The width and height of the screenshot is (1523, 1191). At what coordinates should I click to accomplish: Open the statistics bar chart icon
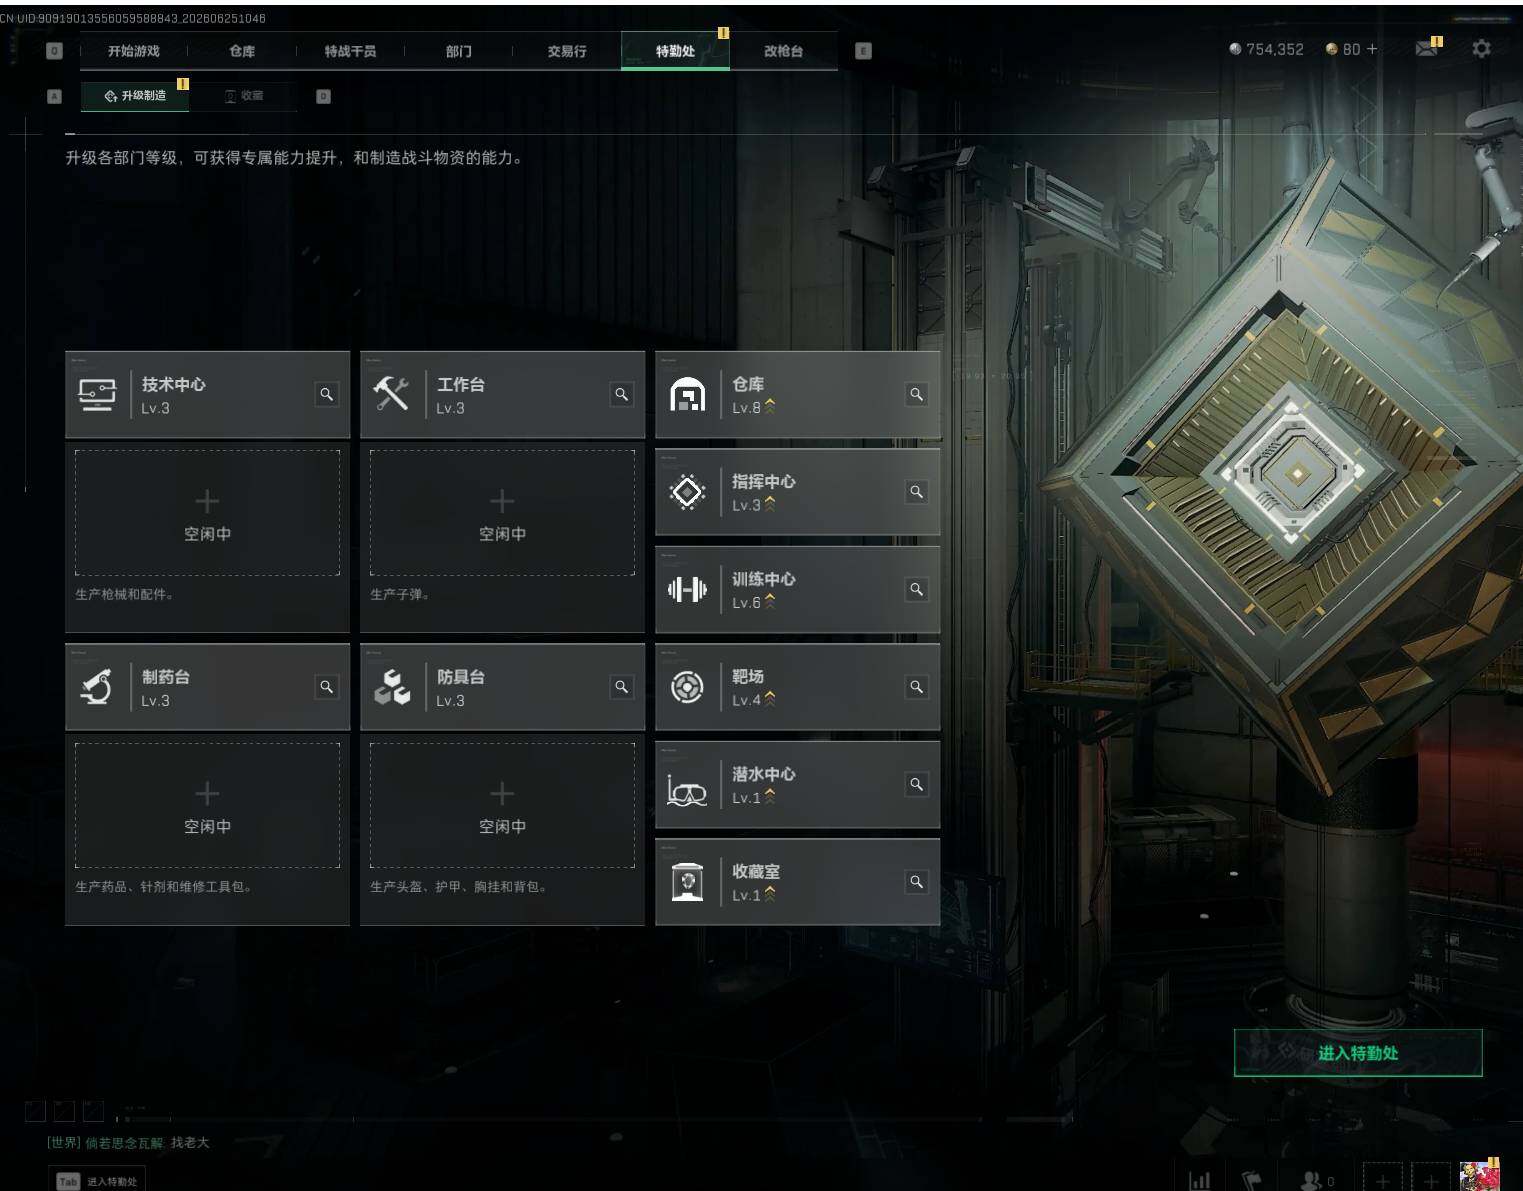coord(1200,1180)
